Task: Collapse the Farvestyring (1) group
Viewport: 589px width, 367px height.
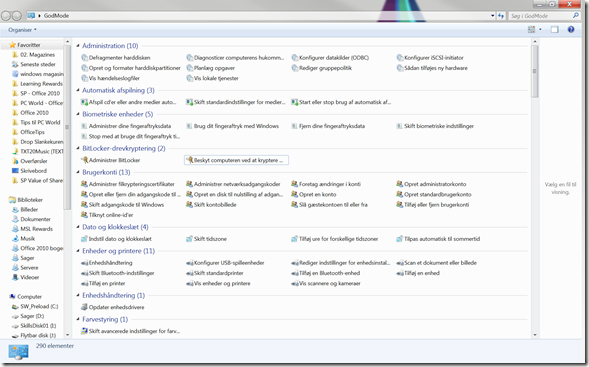Action: coord(78,319)
